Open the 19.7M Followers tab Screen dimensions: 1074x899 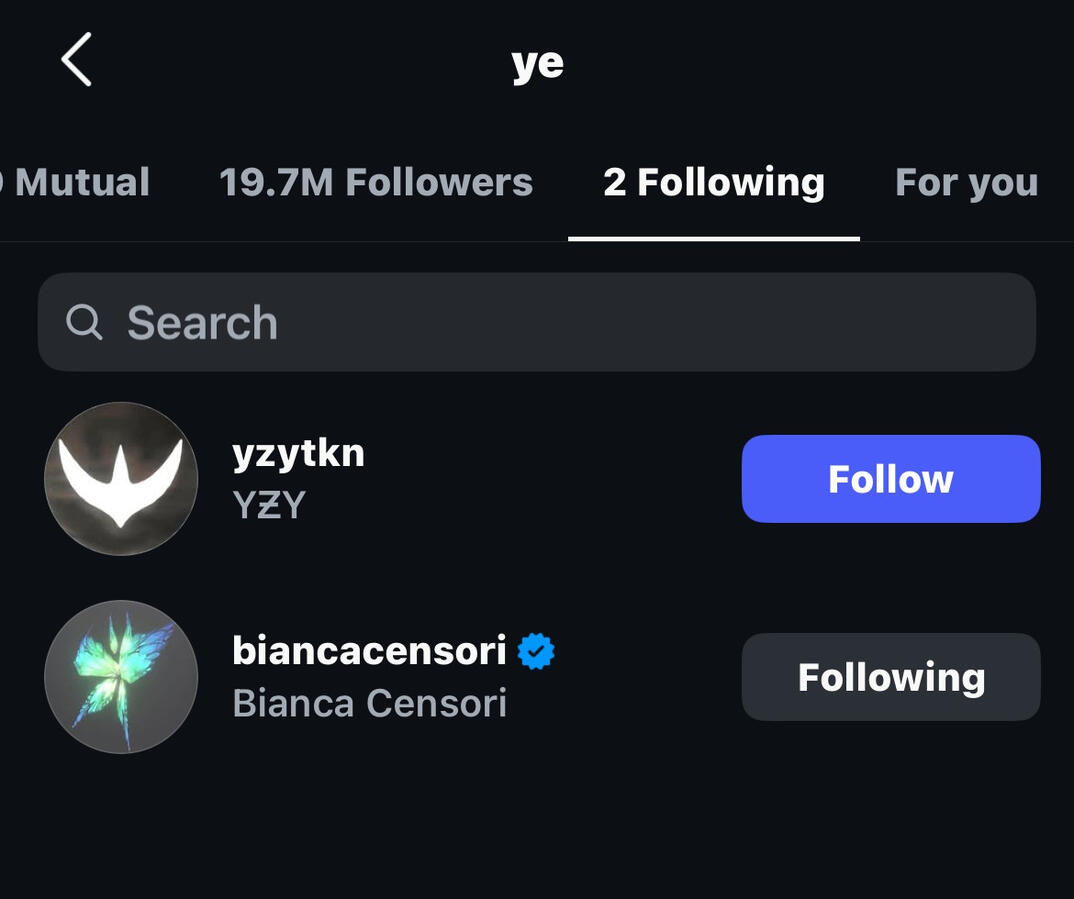pos(376,182)
